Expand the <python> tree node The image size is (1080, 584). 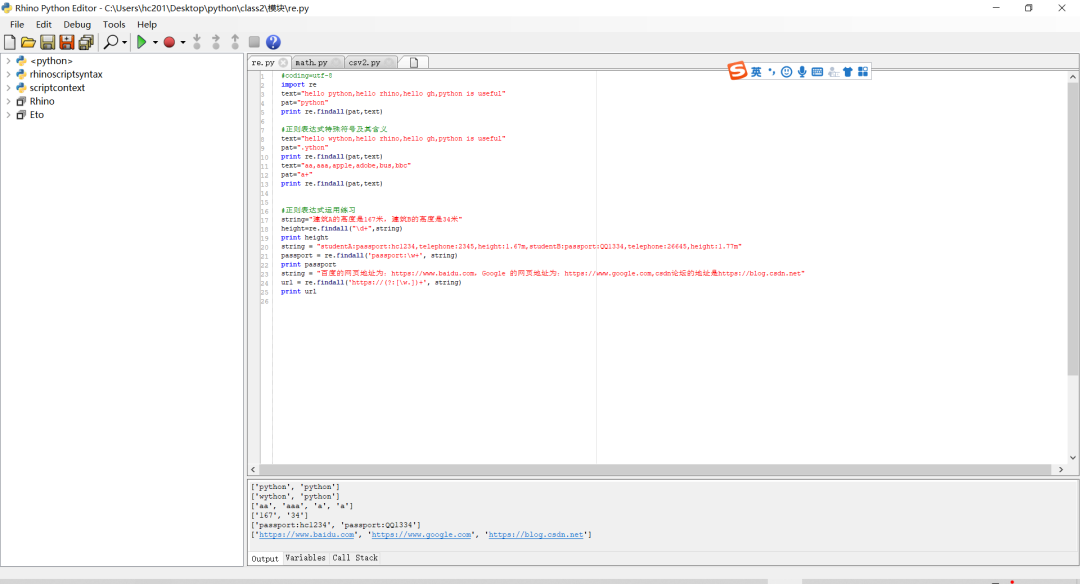[x=8, y=61]
